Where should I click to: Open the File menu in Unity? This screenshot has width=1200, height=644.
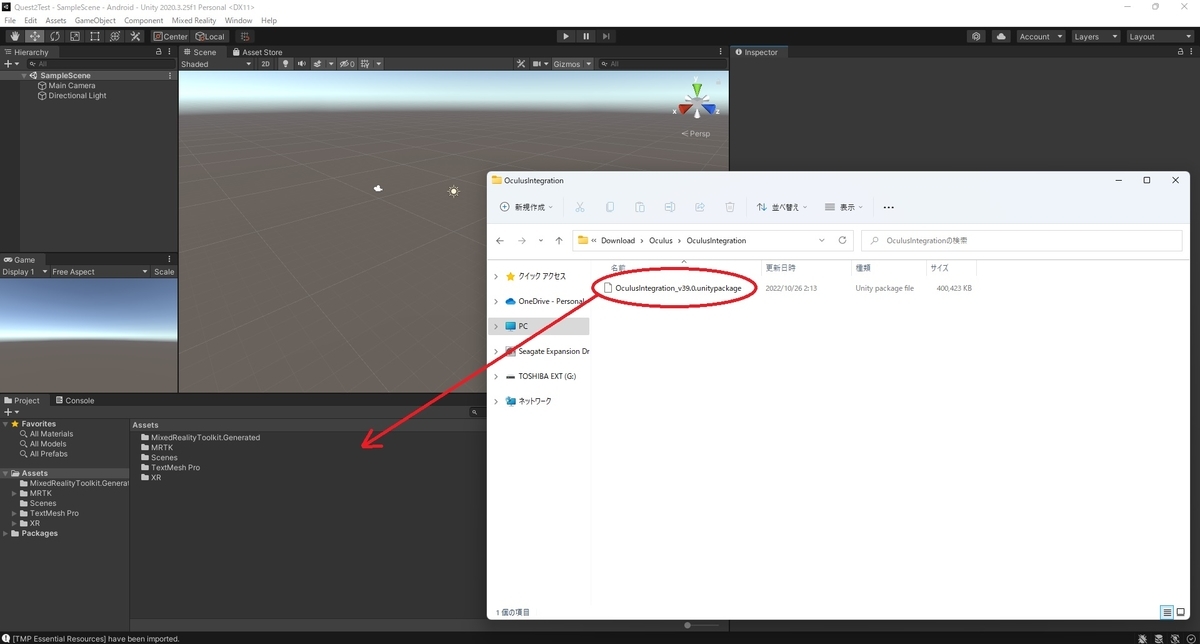tap(10, 20)
